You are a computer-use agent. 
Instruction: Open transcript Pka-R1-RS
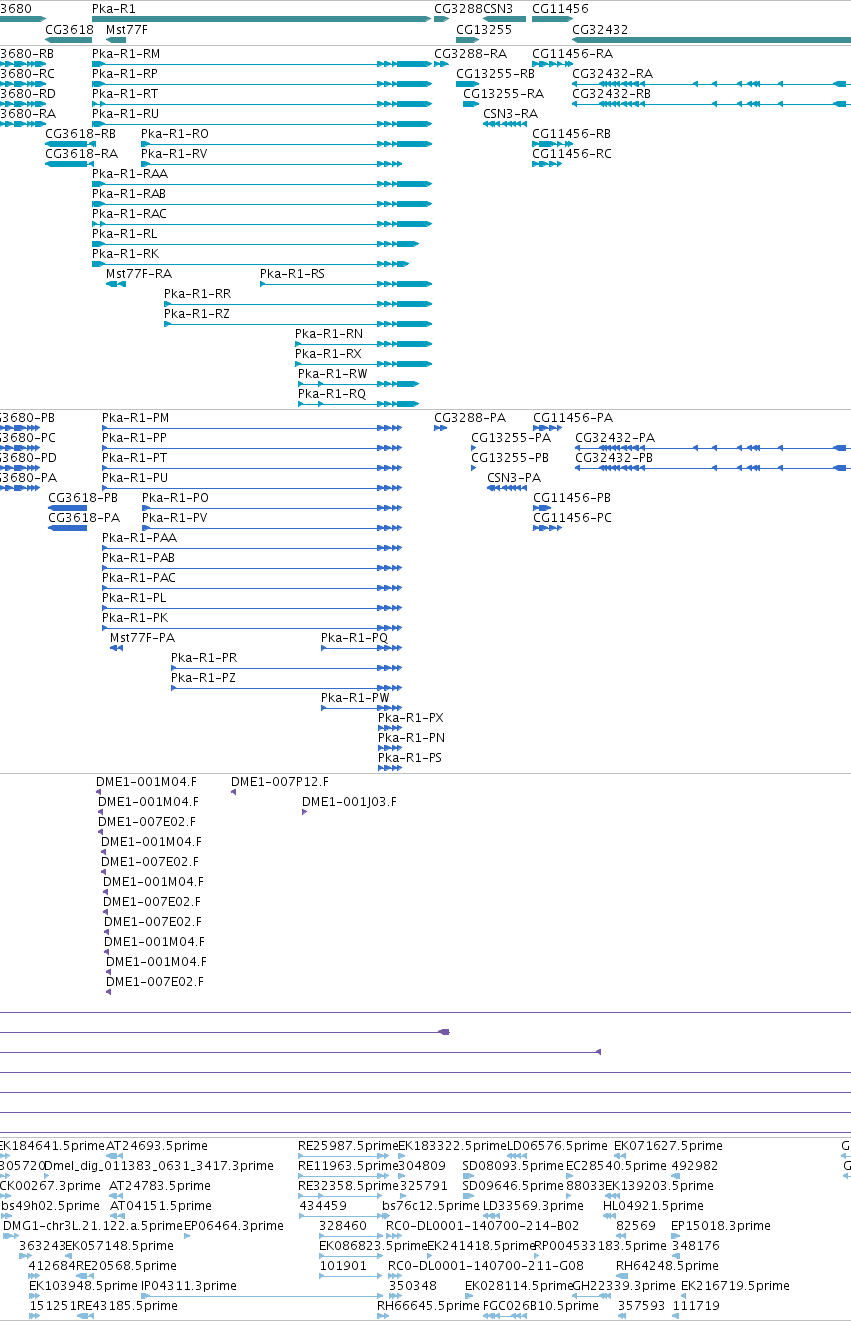(x=292, y=274)
